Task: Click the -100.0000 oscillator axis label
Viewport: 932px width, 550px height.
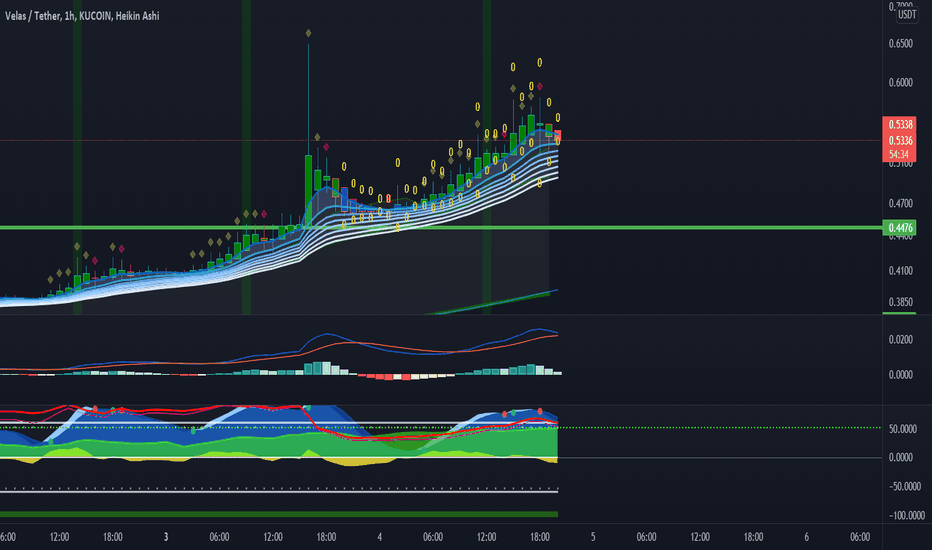Action: (906, 515)
